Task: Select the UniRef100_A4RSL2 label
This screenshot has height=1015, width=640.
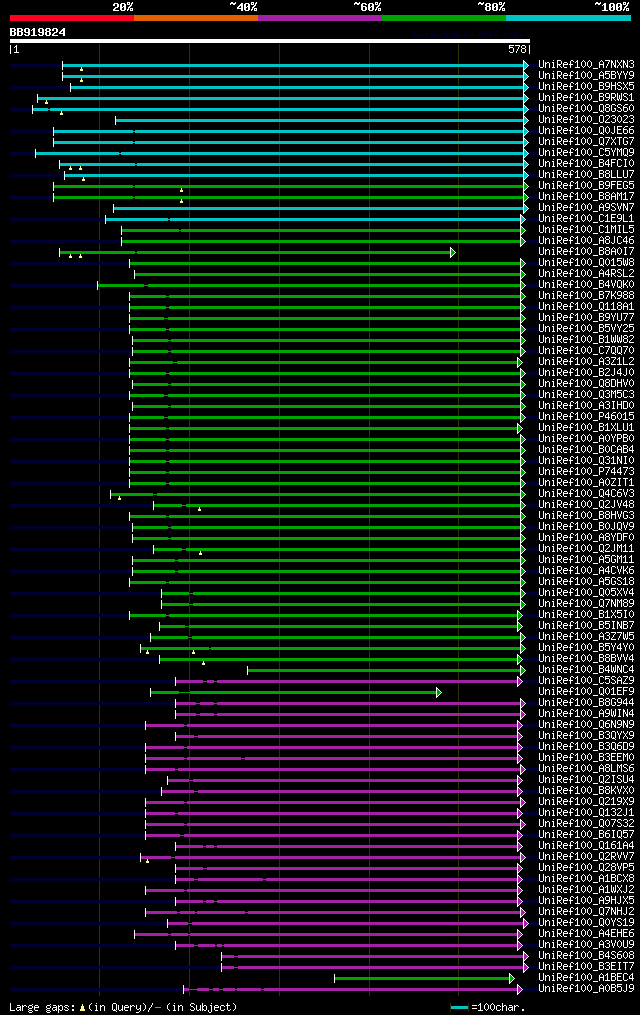Action: pyautogui.click(x=586, y=274)
